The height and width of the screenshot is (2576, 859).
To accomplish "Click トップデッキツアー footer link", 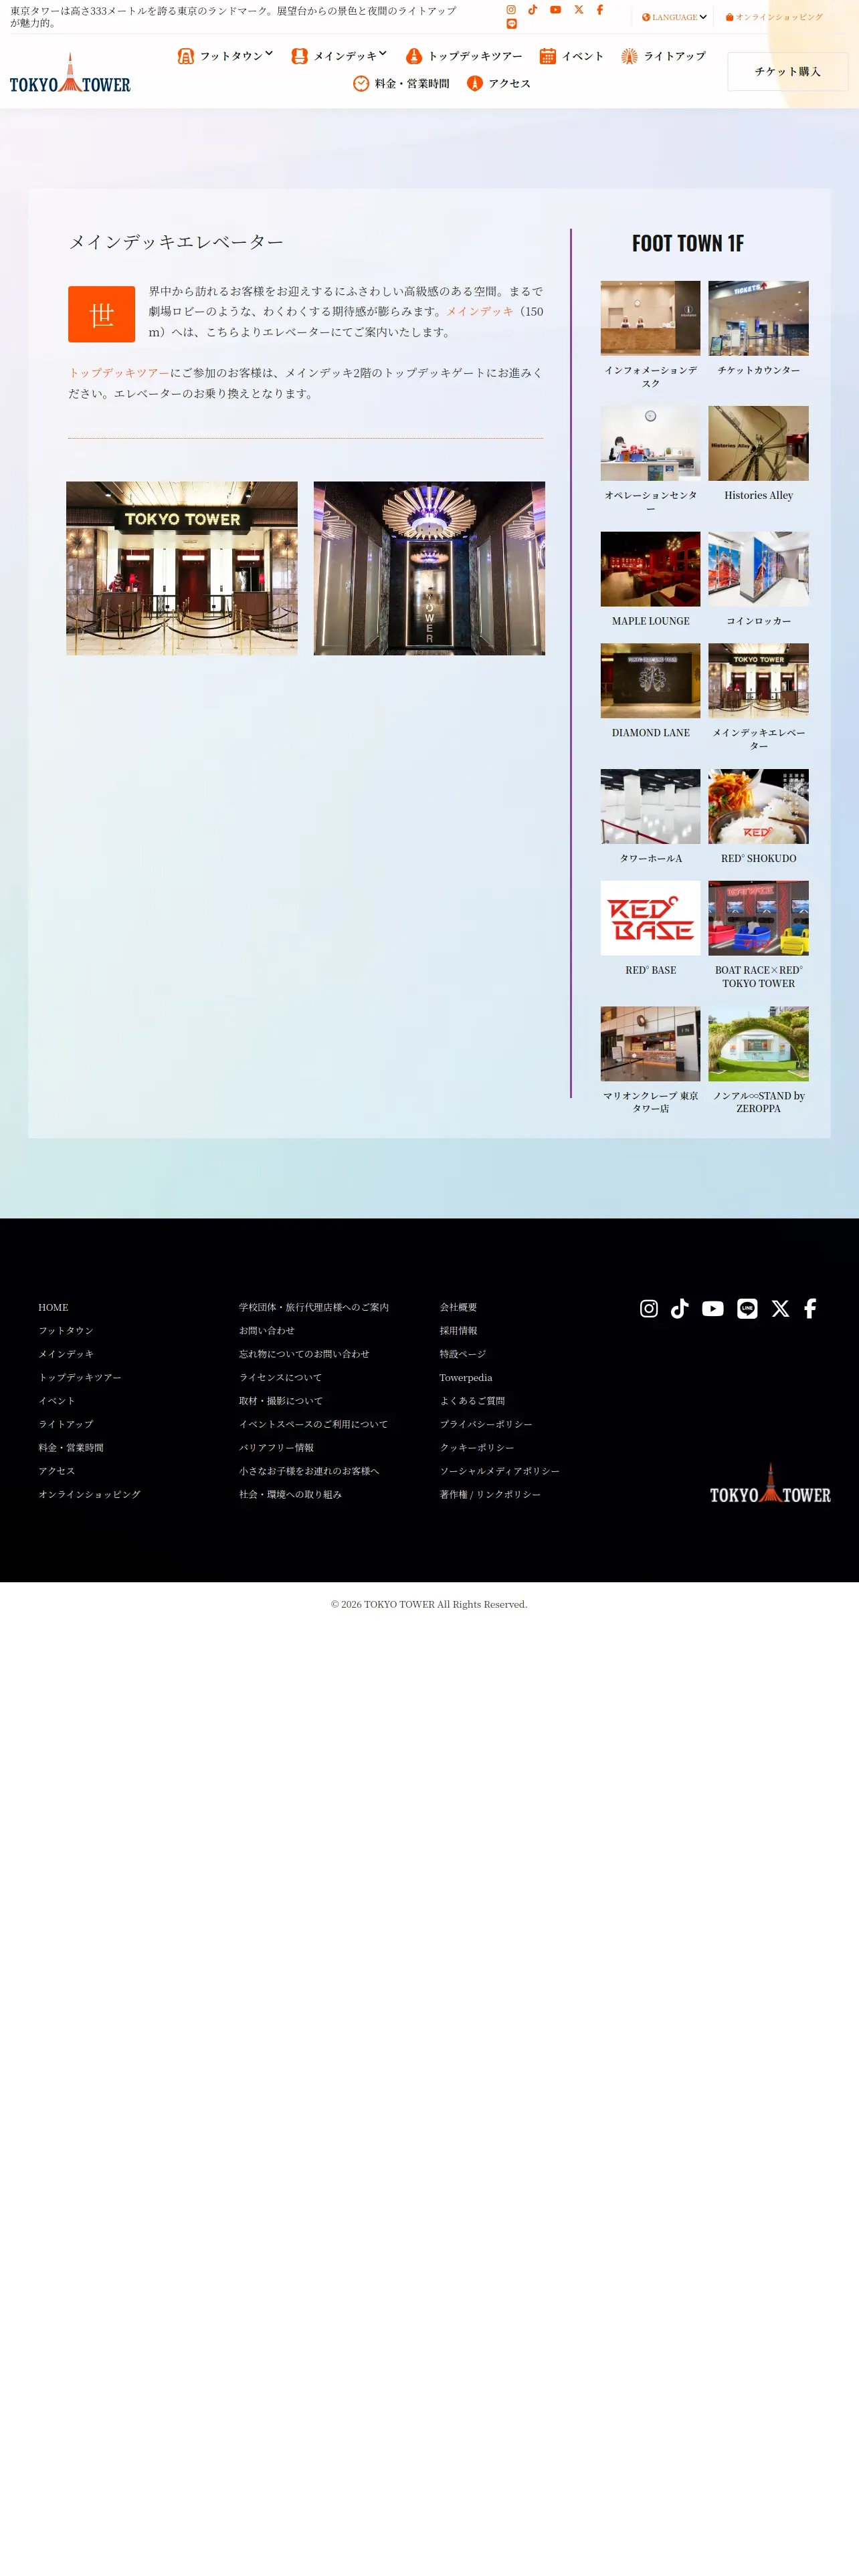I will pos(80,1378).
